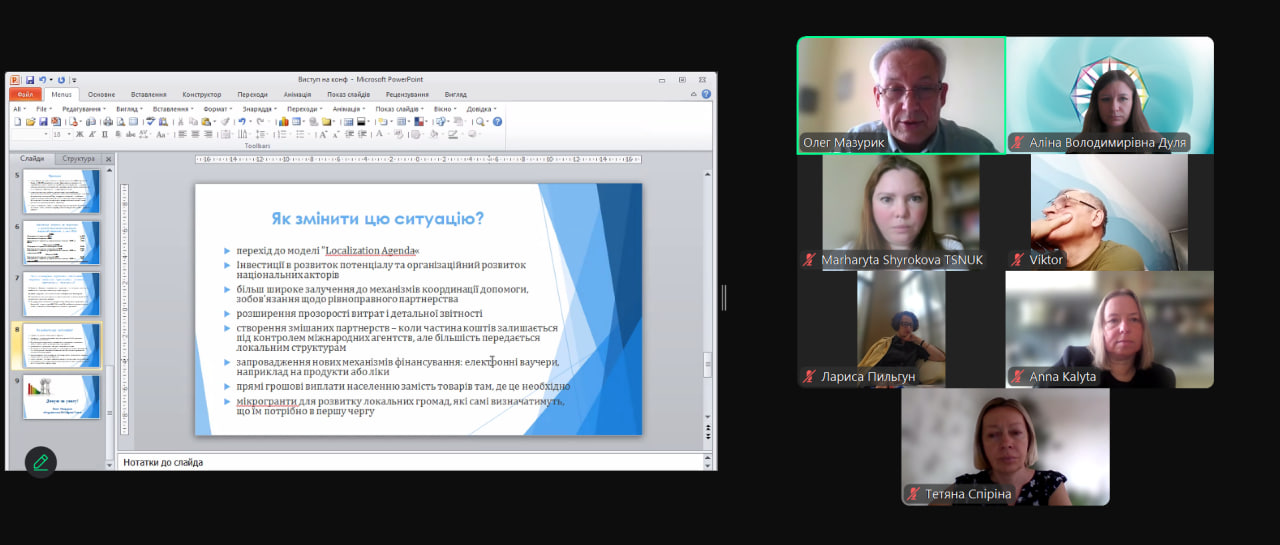
Task: Click the blue Help question mark icon
Action: [497, 122]
